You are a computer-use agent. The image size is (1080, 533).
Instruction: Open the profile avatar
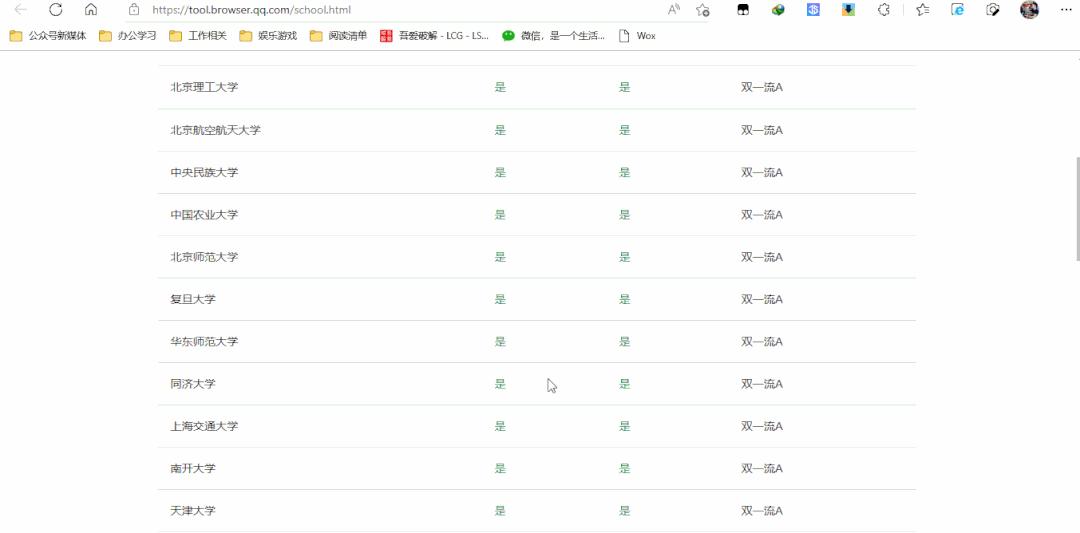click(x=1029, y=10)
